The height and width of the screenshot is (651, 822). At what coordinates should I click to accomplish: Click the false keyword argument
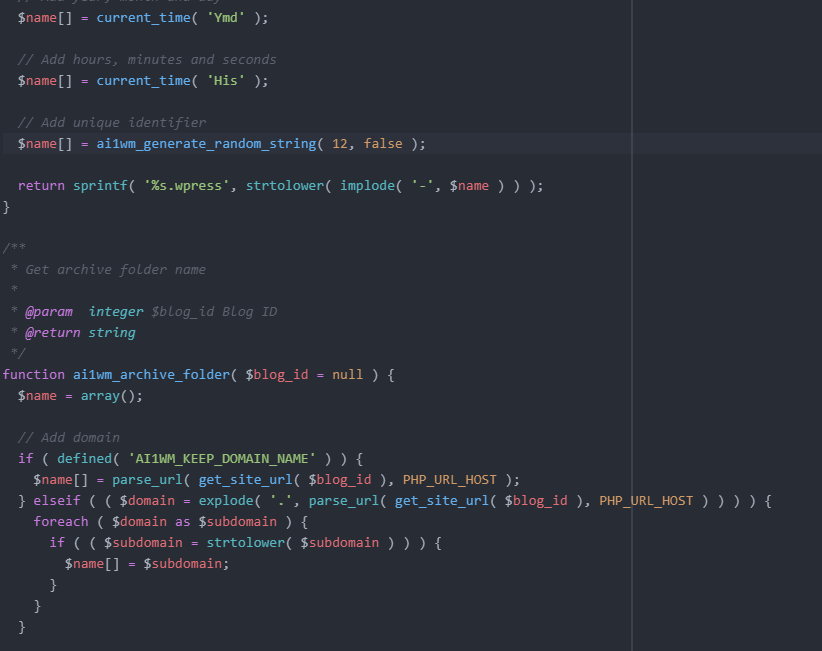pyautogui.click(x=383, y=144)
